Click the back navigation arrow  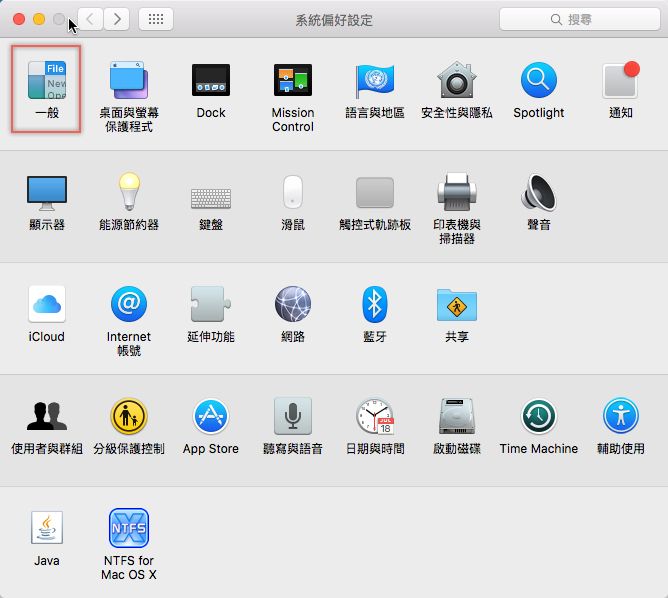pyautogui.click(x=90, y=19)
